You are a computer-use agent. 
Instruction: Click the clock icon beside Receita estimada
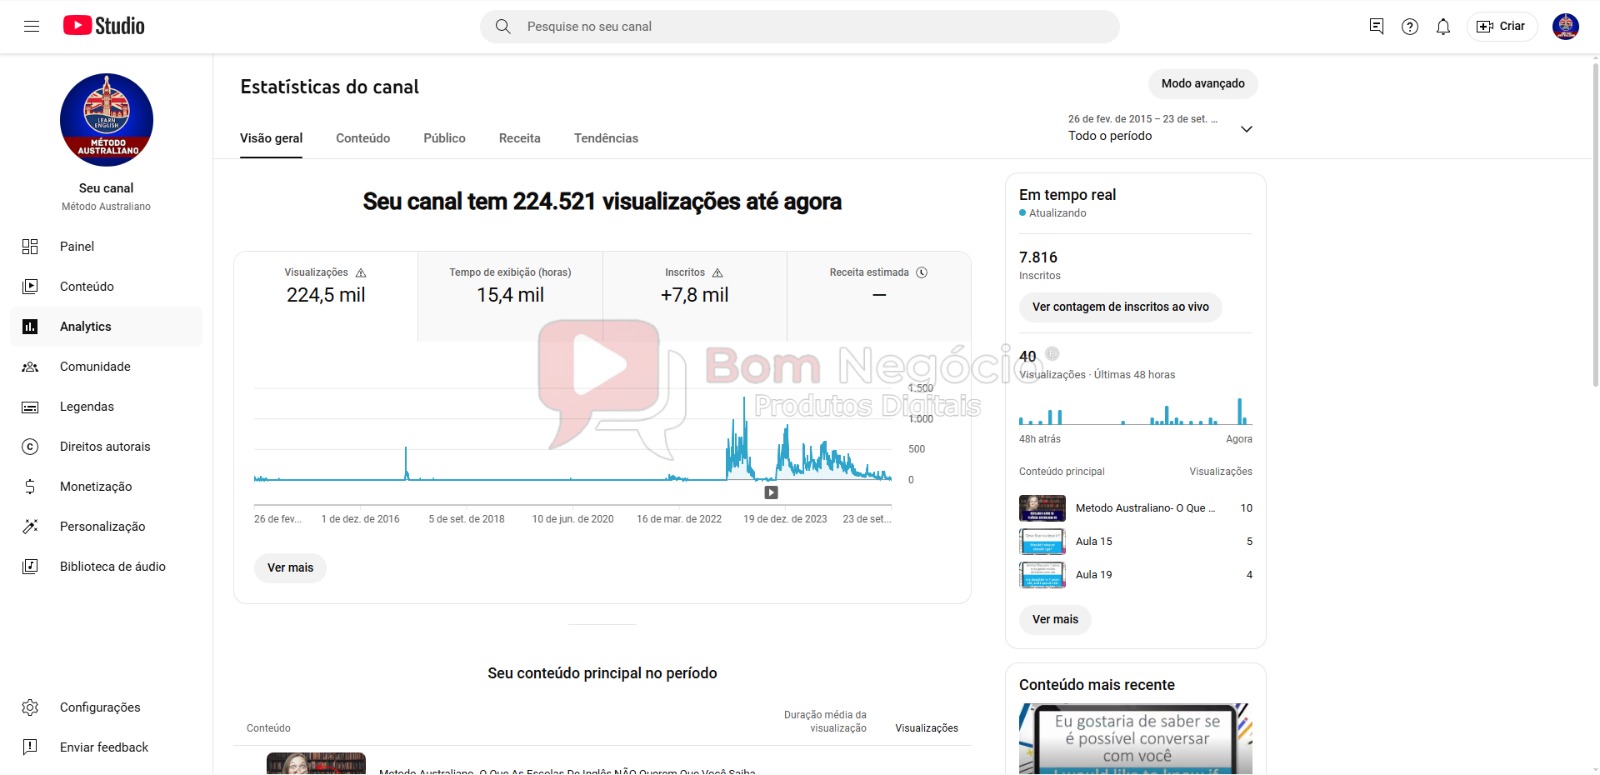pos(922,273)
